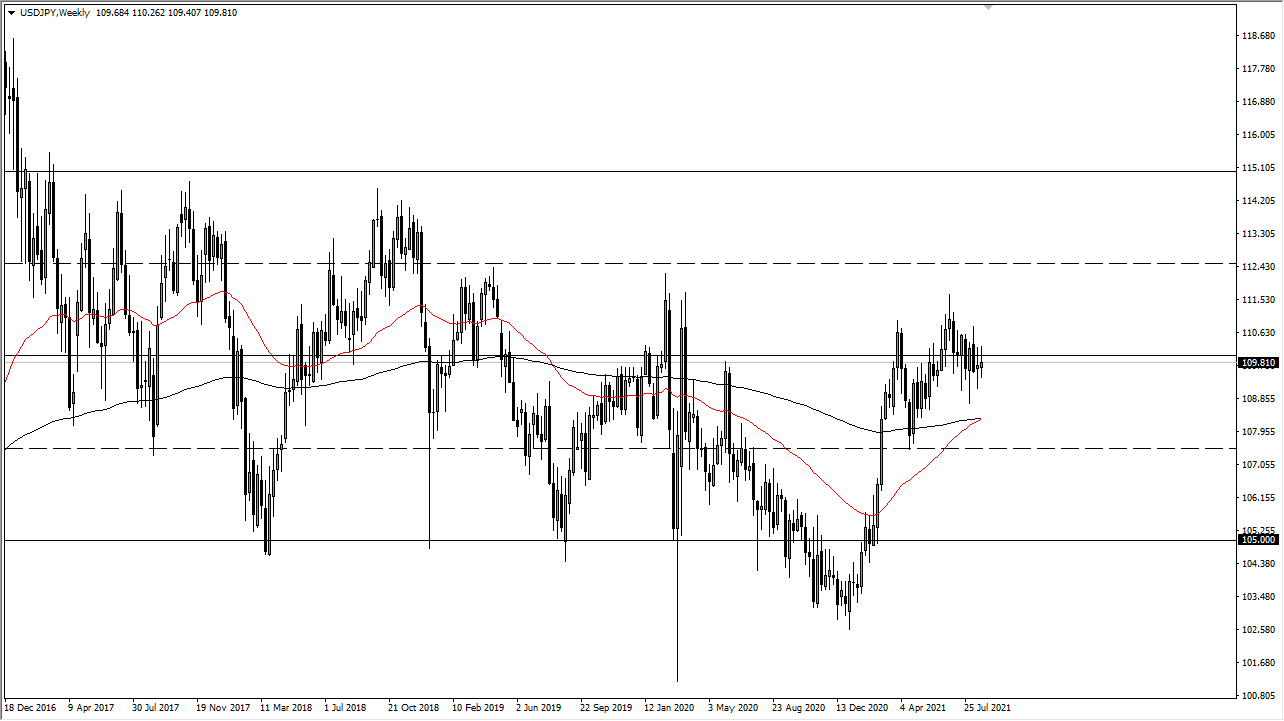This screenshot has height=721, width=1284.
Task: Select the USDJPY,Weekly chart title label
Action: click(56, 12)
